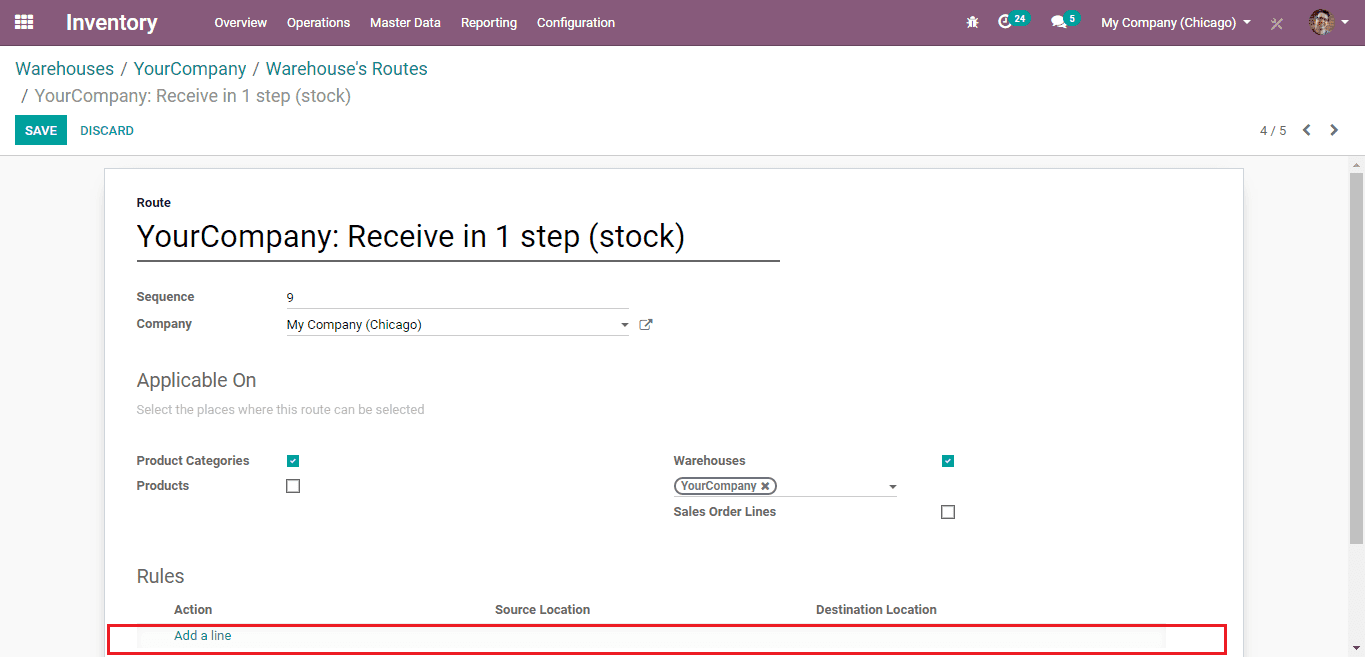Image resolution: width=1365 pixels, height=657 pixels.
Task: Open Company external link icon
Action: click(646, 325)
